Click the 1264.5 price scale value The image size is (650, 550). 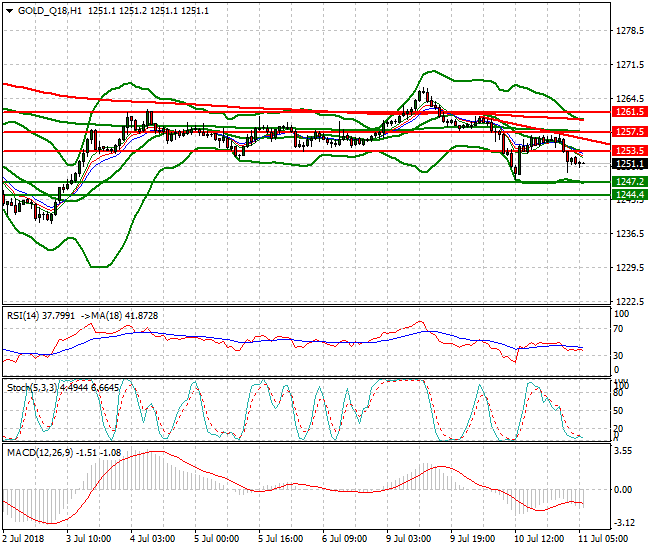tap(630, 99)
